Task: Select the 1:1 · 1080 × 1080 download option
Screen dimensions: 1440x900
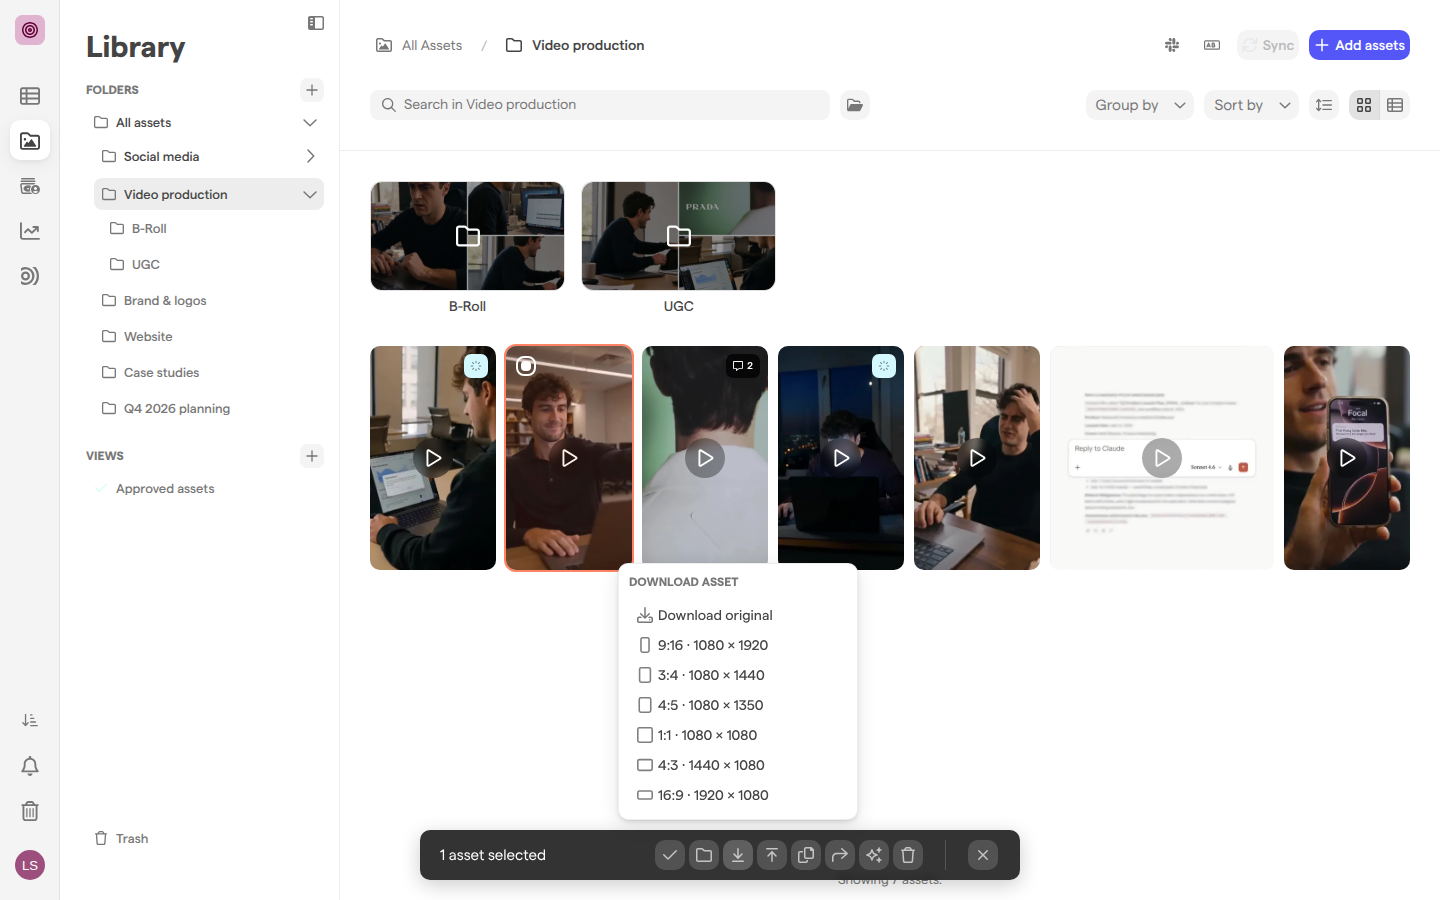Action: [x=738, y=735]
